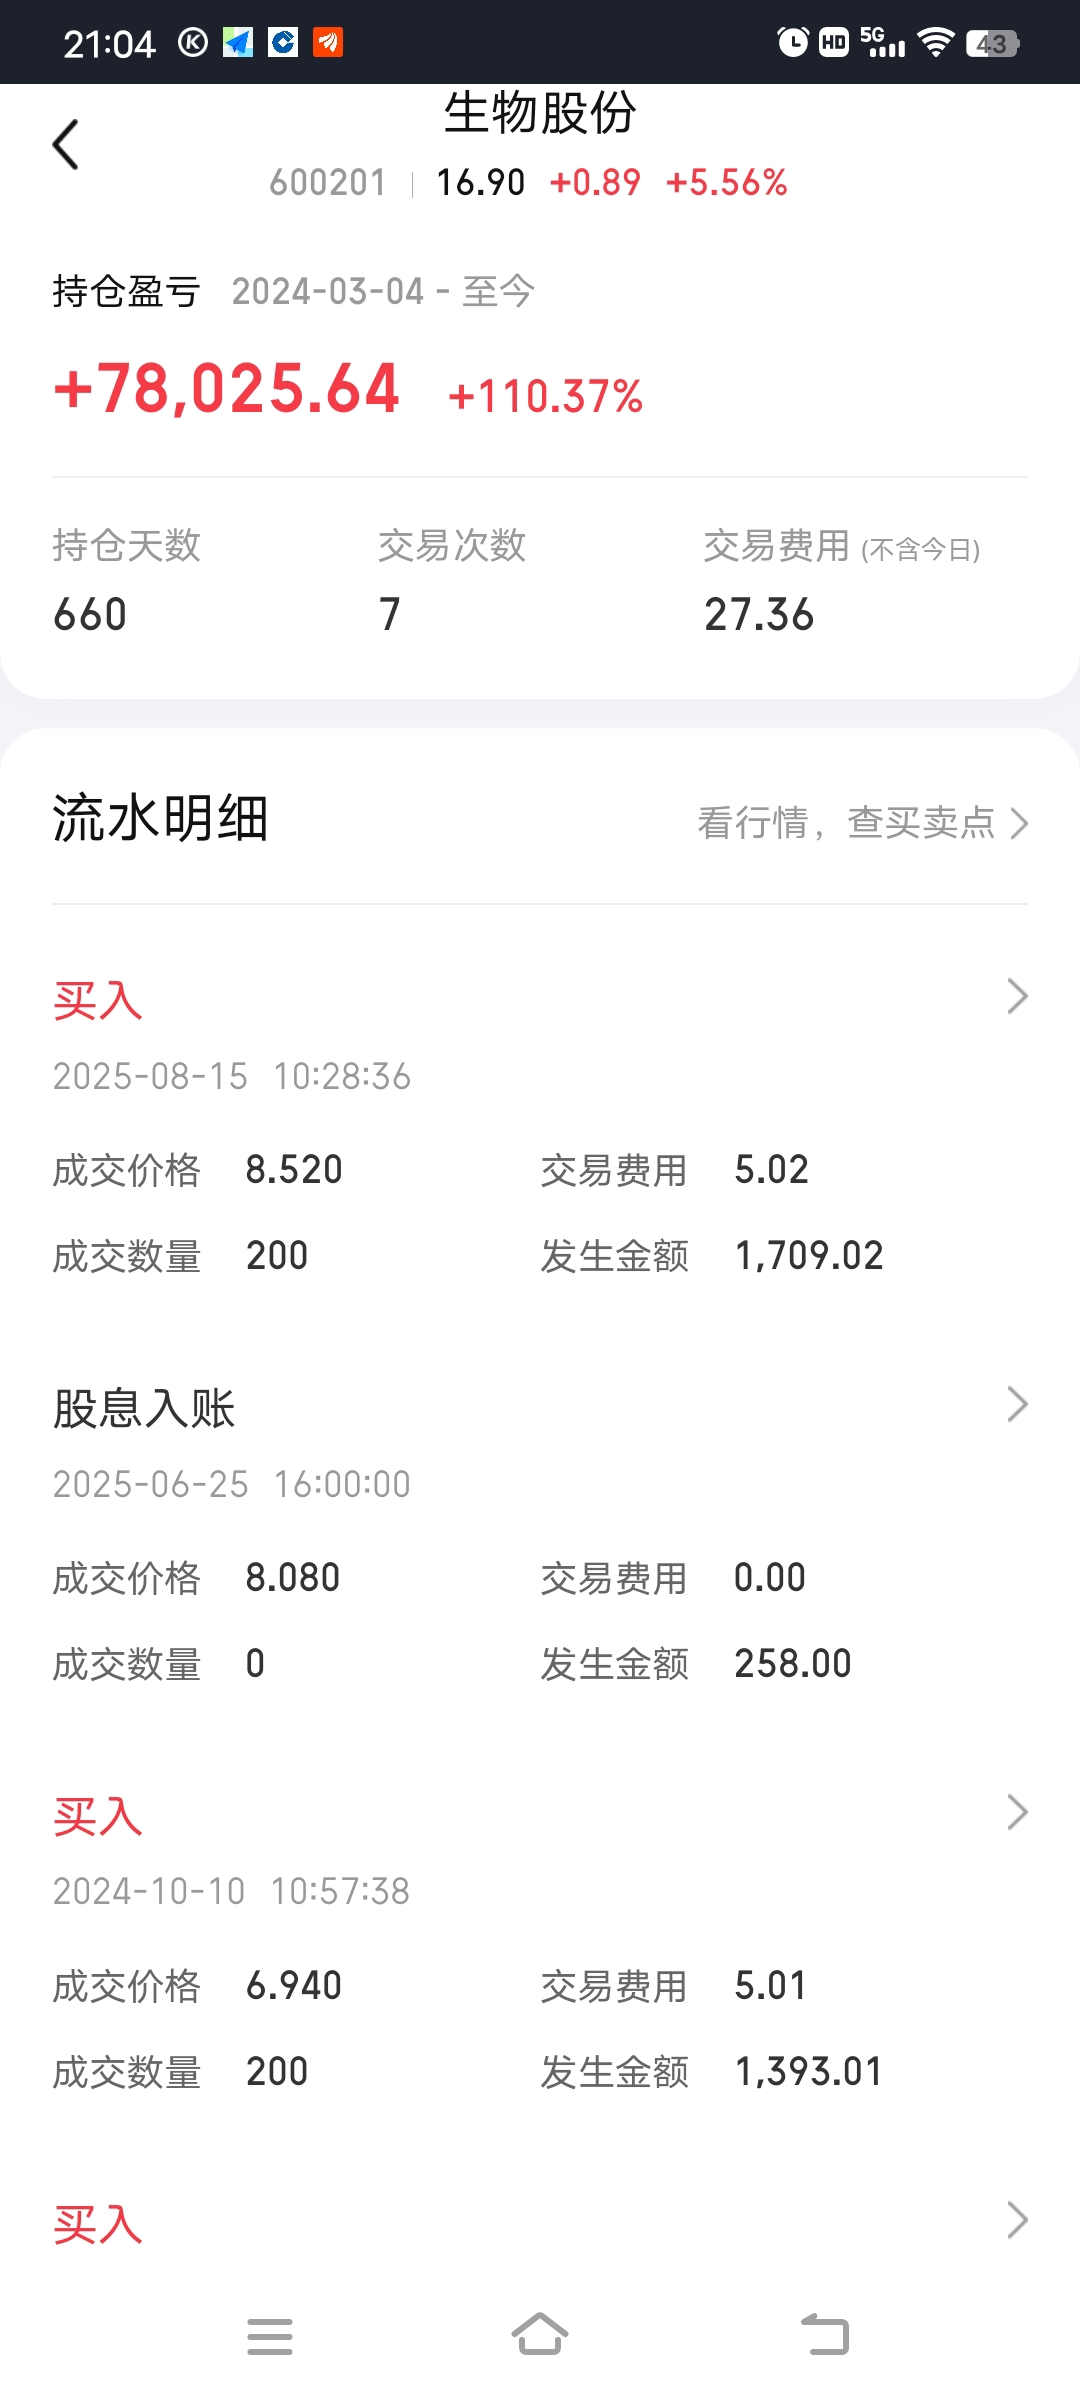Tap the Android back navigation icon

pos(825,2335)
